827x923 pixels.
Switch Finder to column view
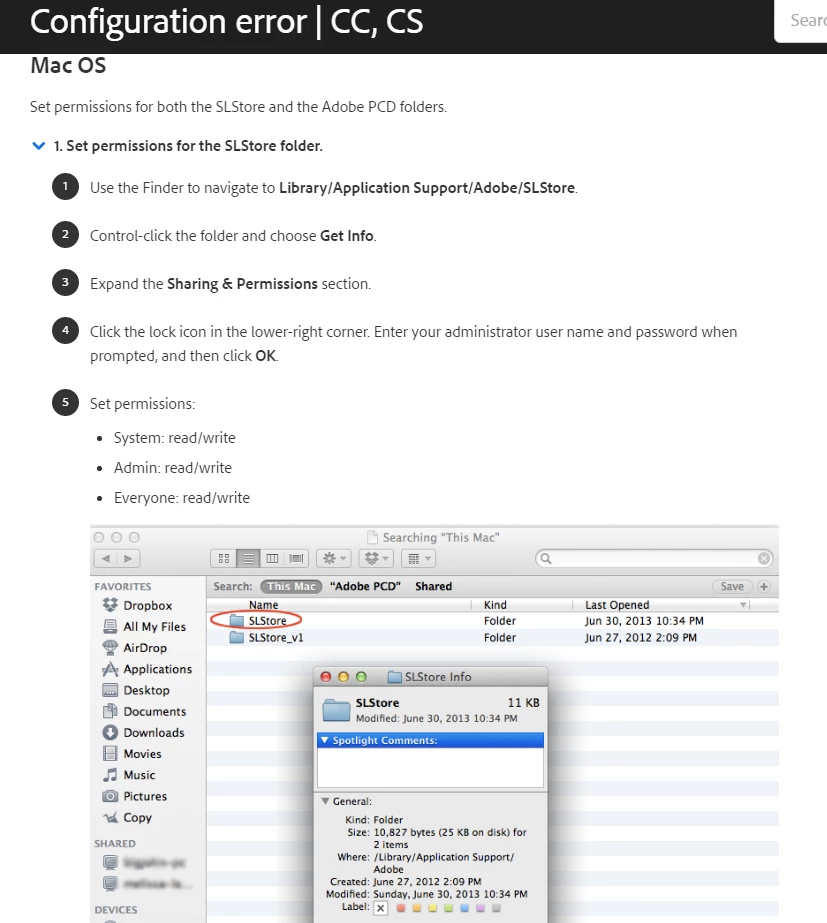(x=272, y=559)
